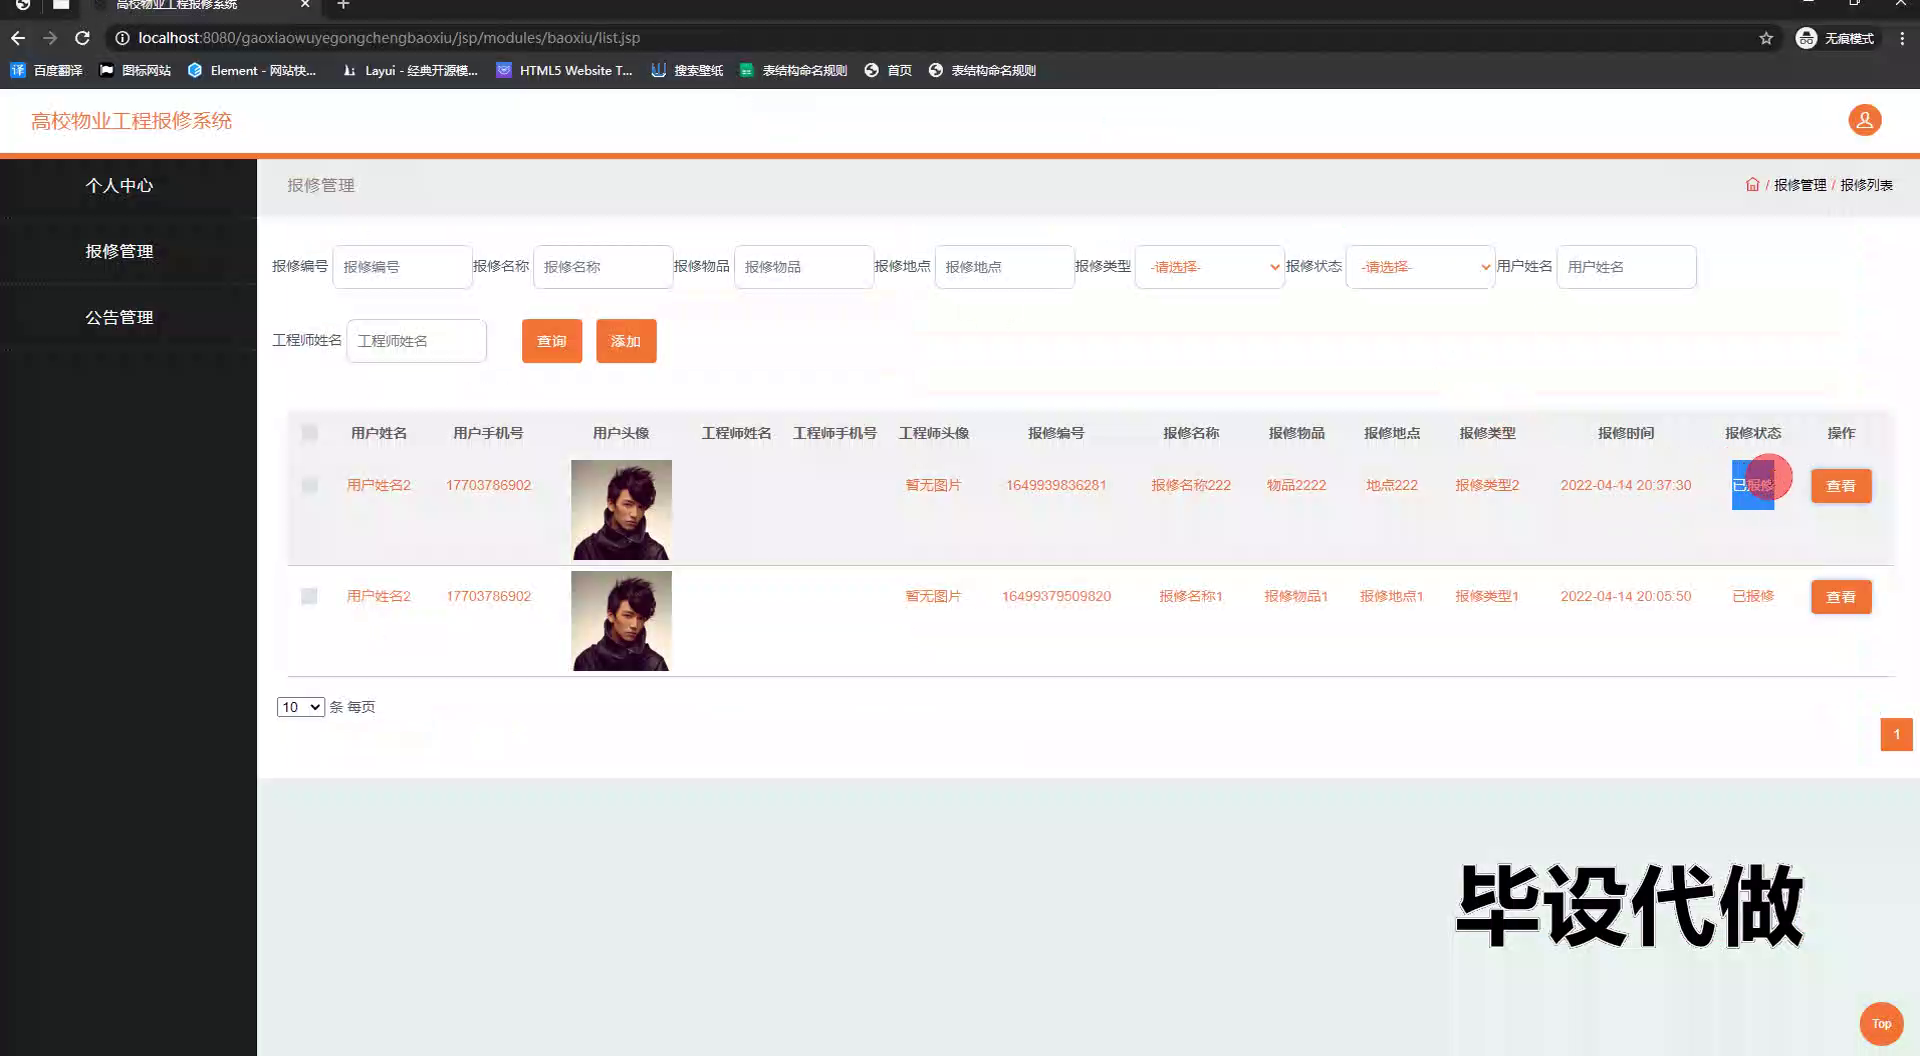Click the home icon in breadcrumb
1920x1056 pixels.
click(x=1752, y=185)
